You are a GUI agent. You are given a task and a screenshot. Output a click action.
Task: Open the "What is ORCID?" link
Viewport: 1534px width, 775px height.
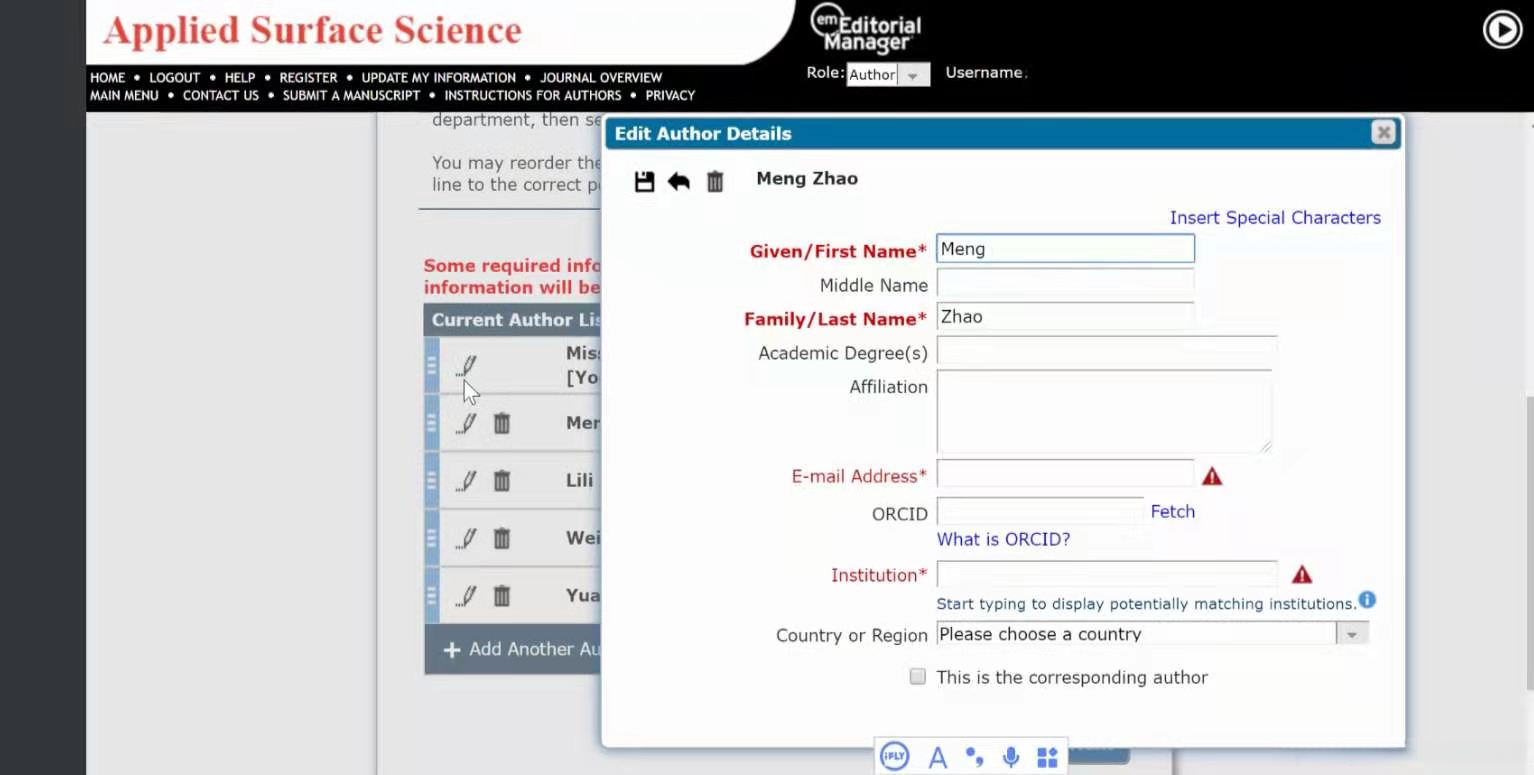point(1003,539)
